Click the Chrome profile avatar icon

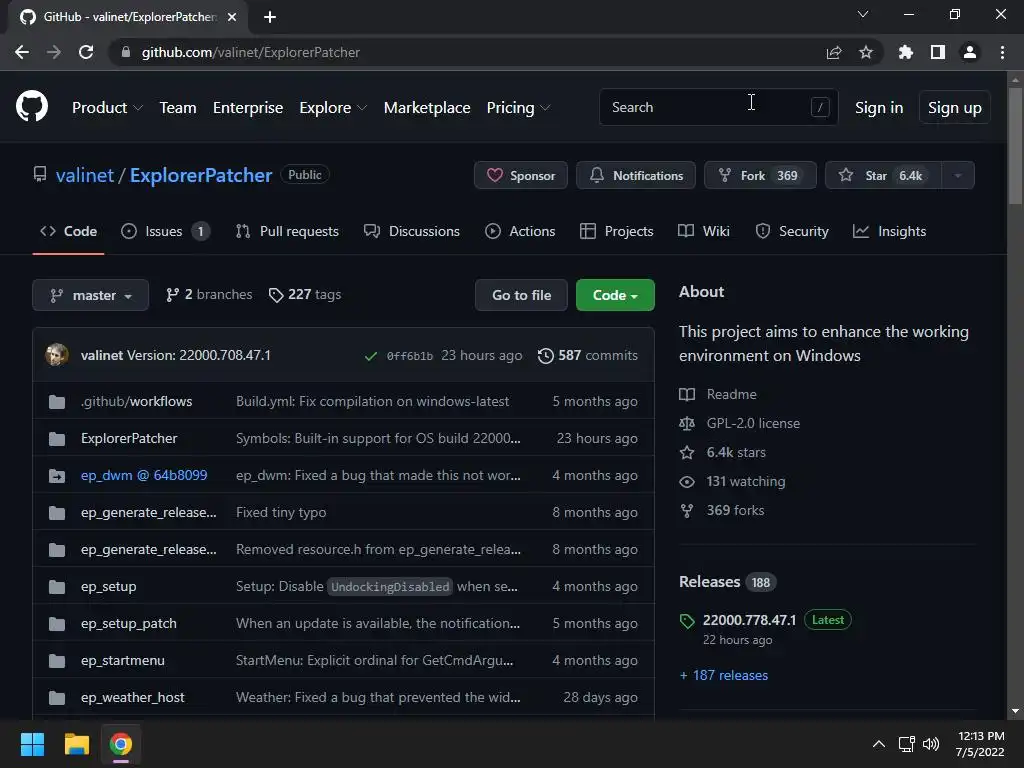(x=970, y=52)
